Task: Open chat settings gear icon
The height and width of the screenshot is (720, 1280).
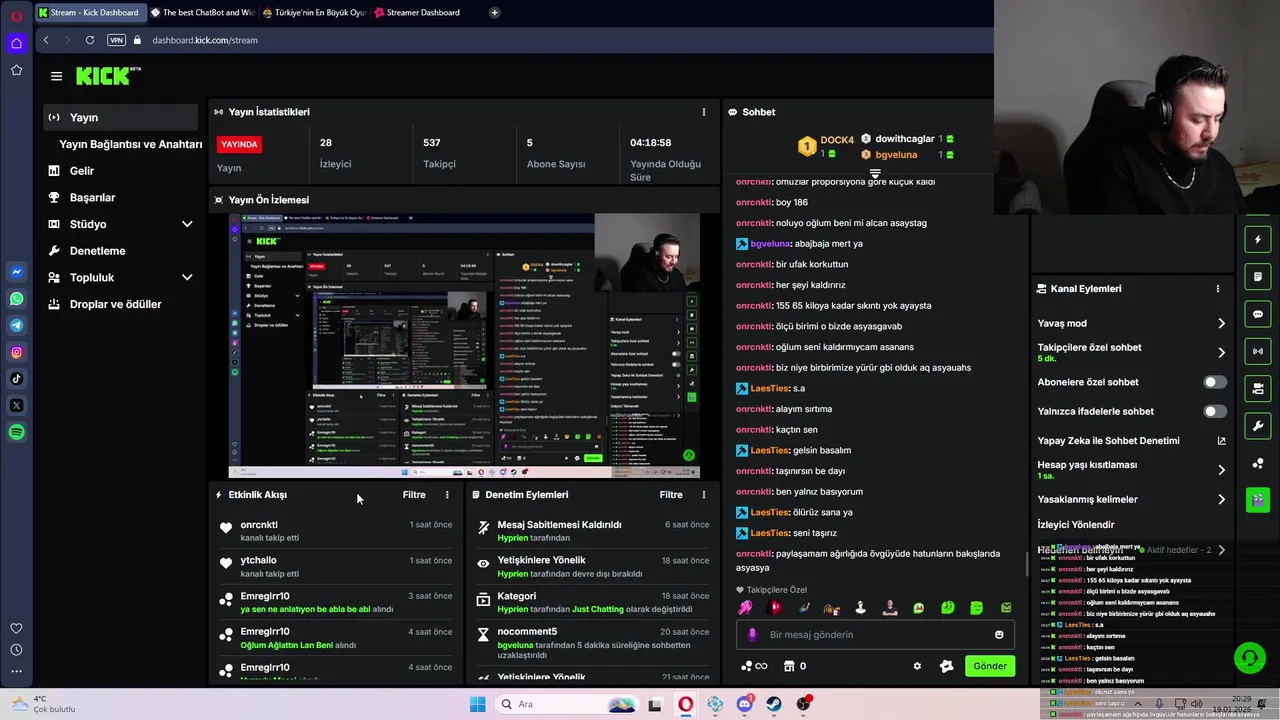Action: 917,666
